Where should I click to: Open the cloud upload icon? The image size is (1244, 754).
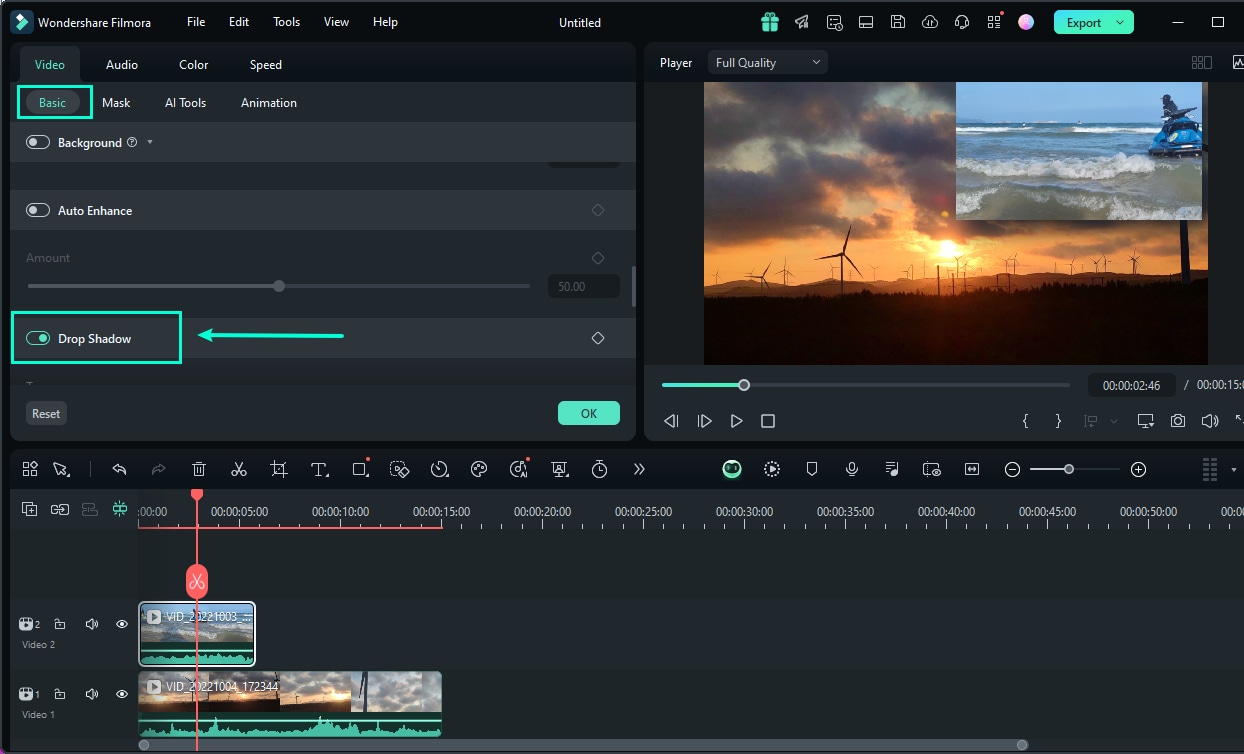930,22
